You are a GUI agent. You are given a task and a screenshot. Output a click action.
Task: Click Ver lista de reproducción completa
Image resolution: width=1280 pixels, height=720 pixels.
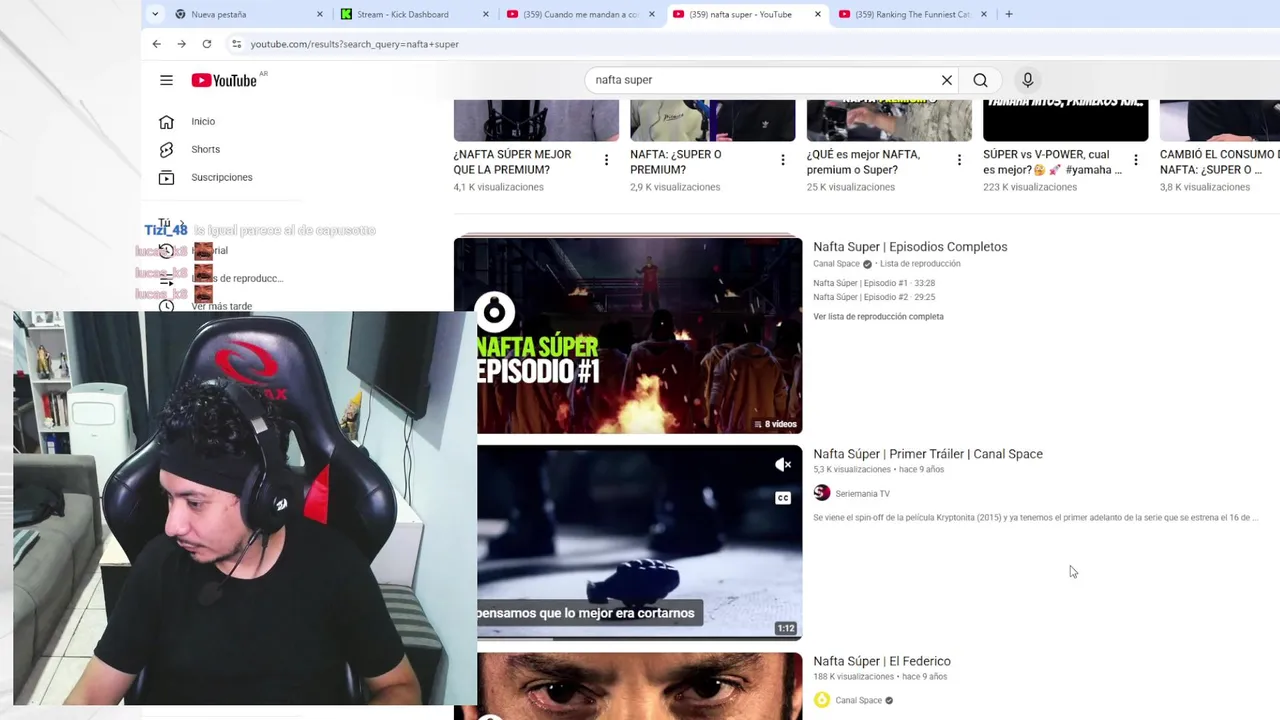(878, 317)
